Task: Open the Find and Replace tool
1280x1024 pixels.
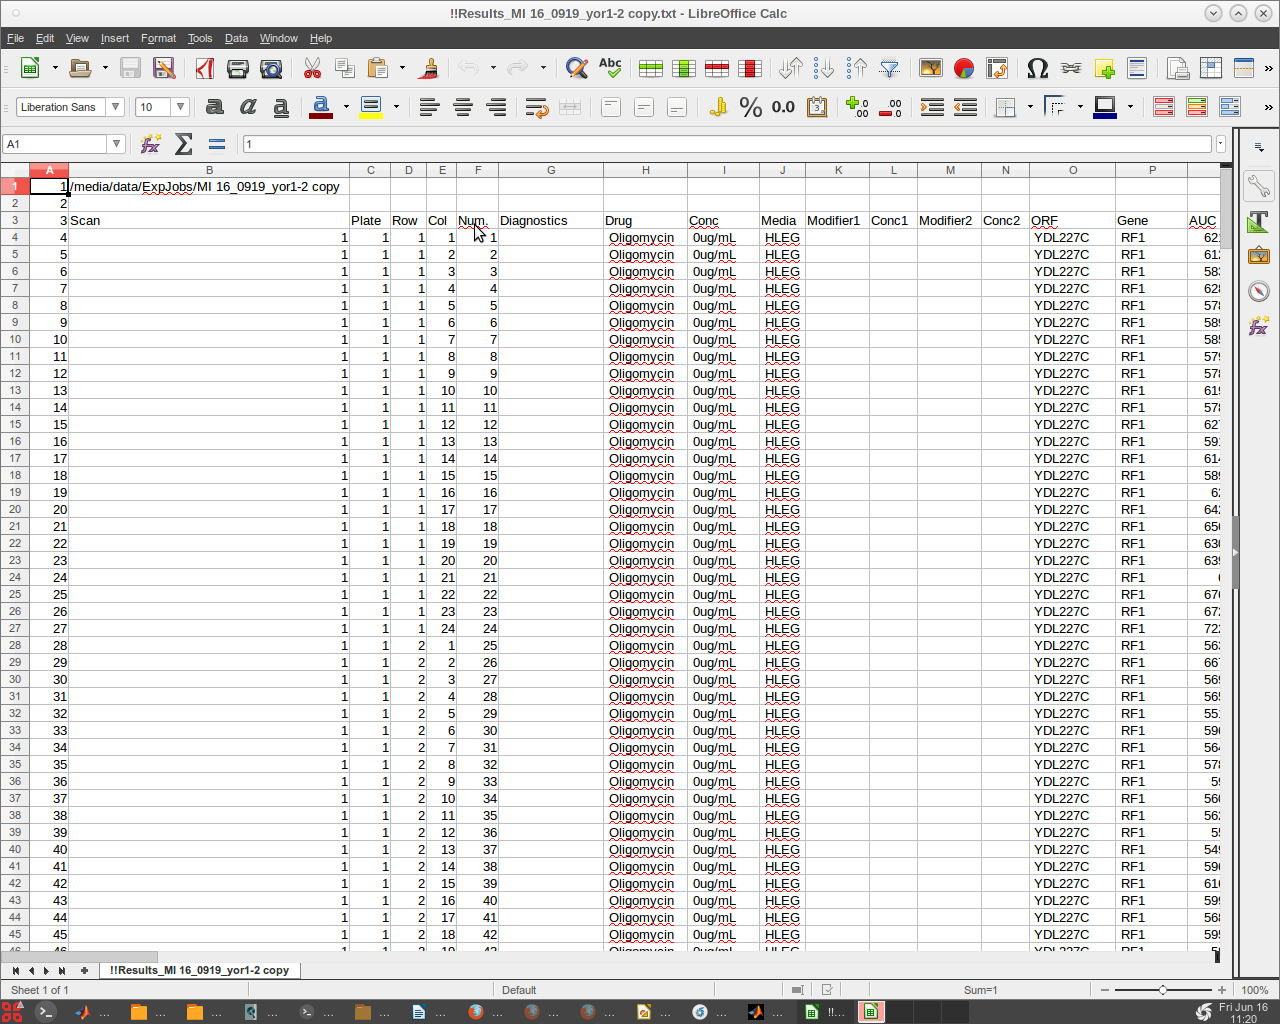Action: click(x=577, y=68)
